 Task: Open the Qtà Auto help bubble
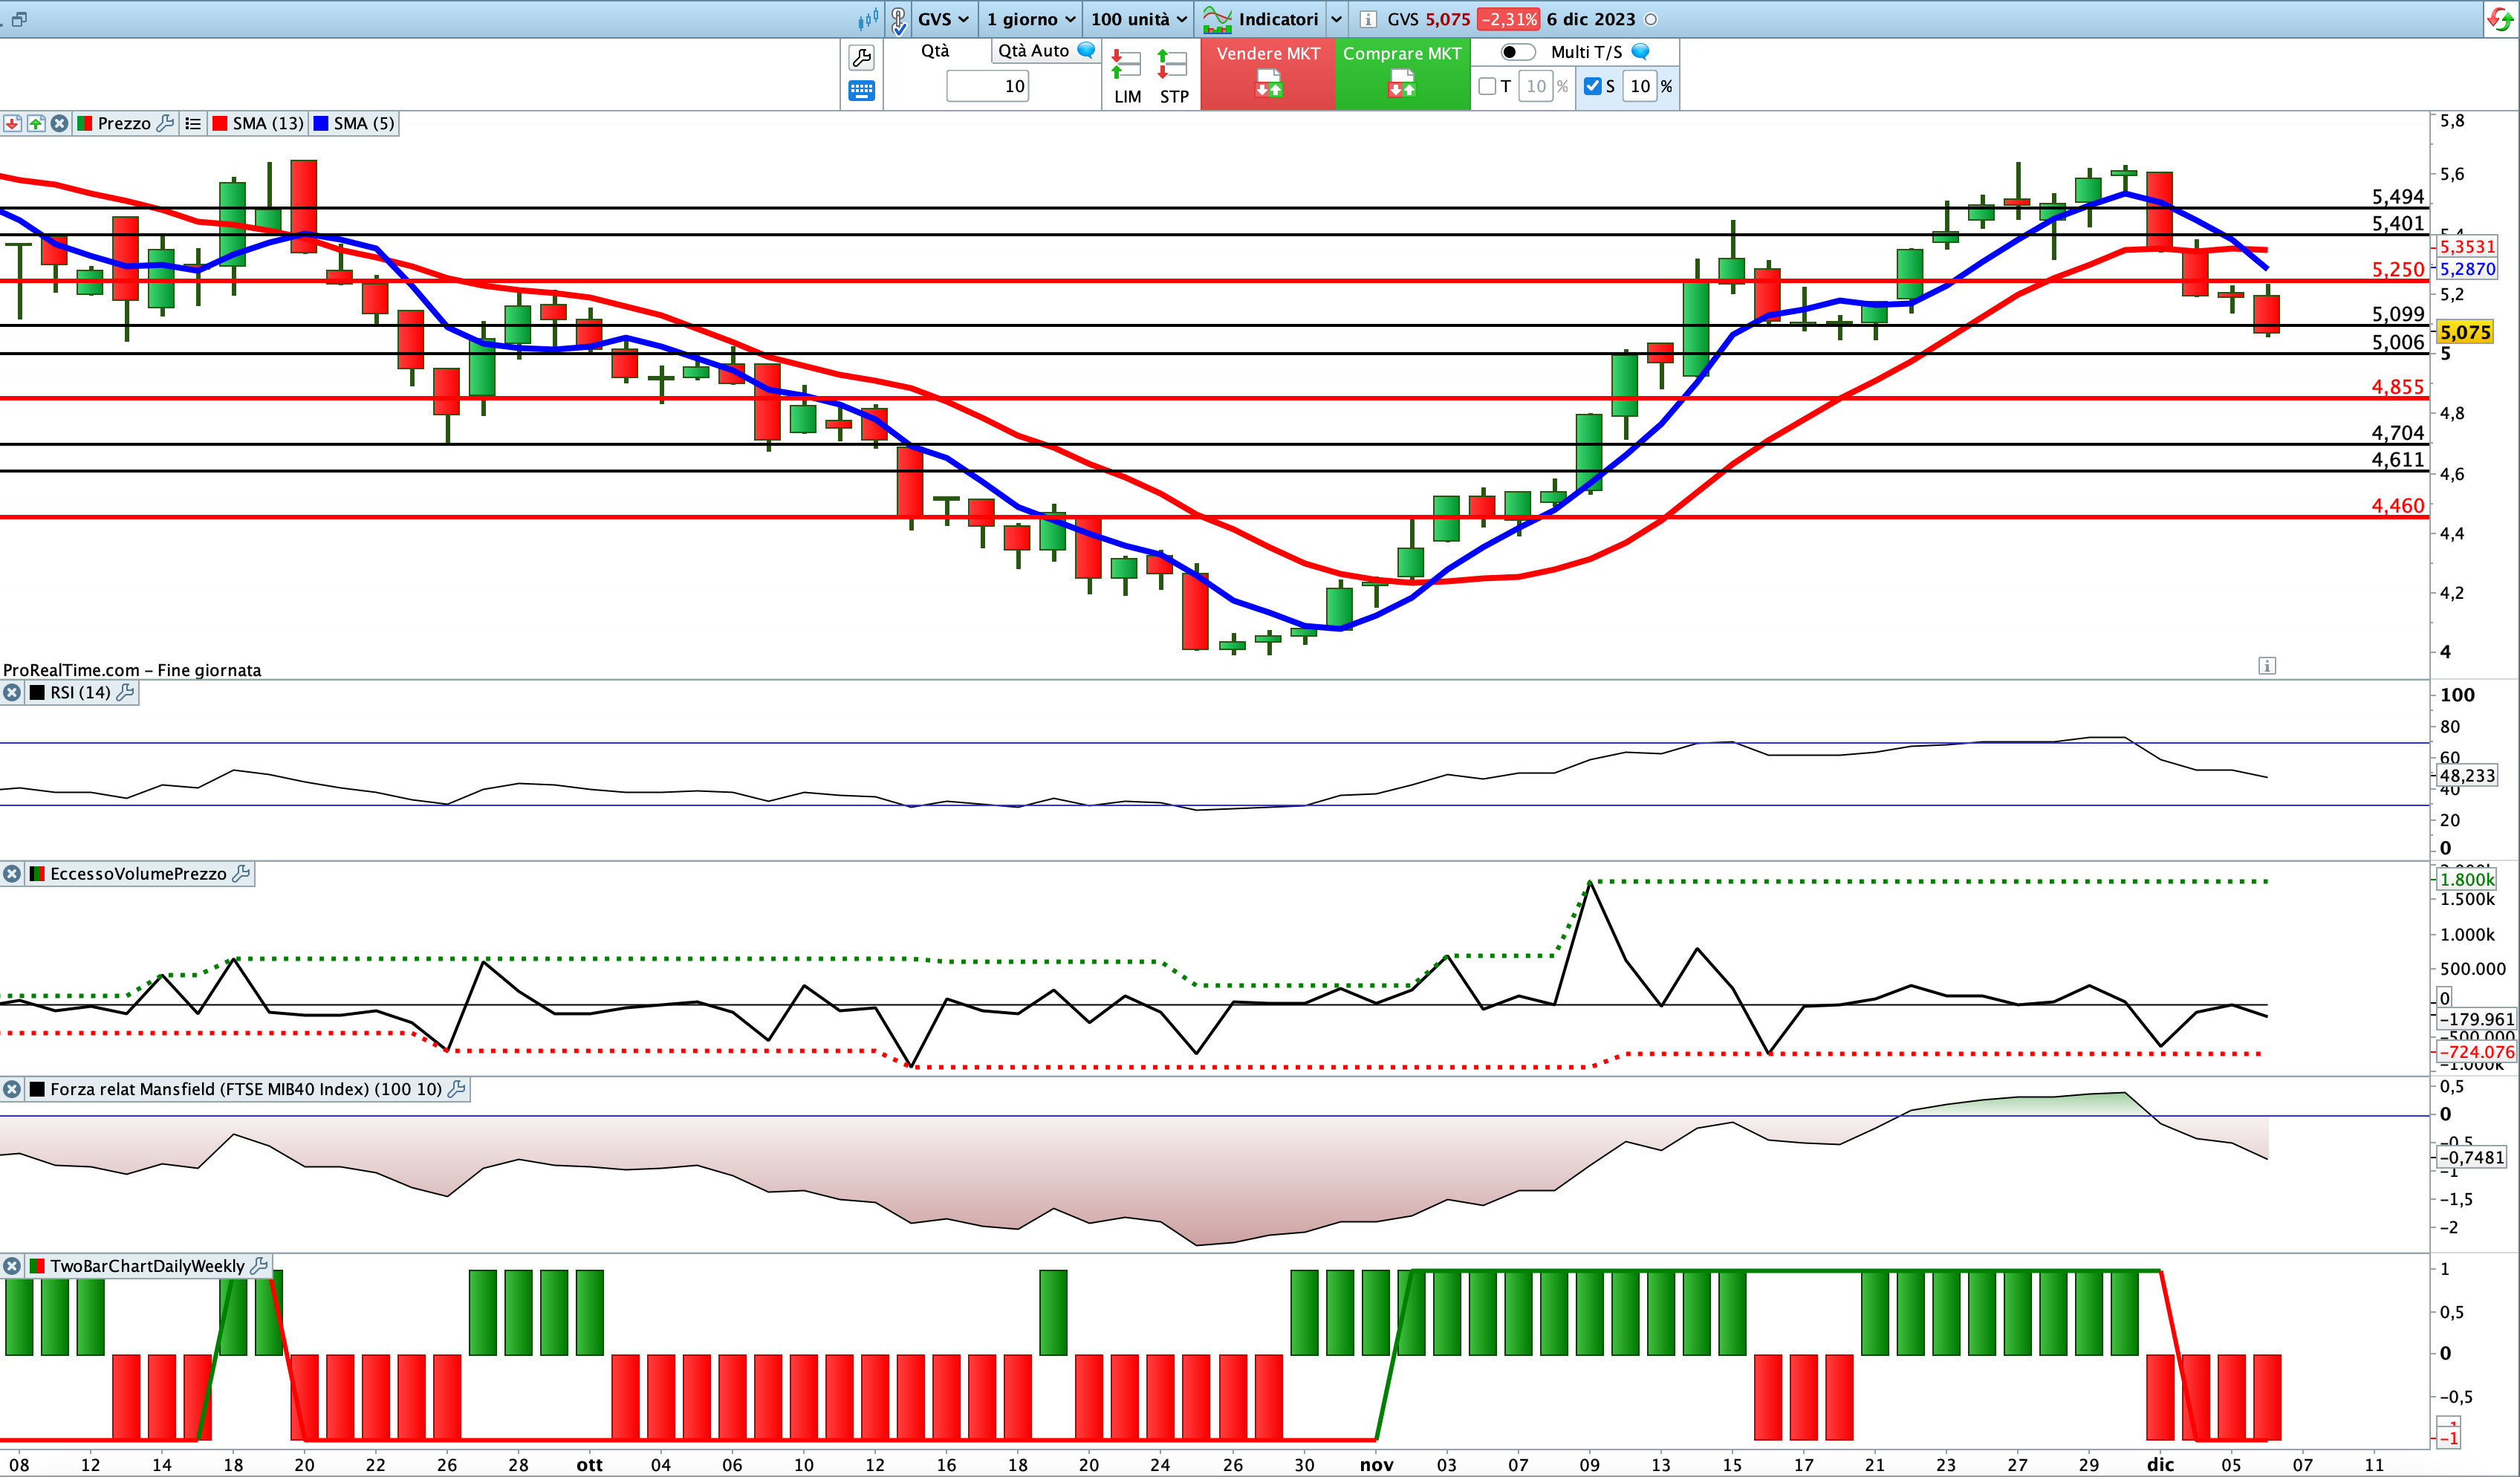tap(1086, 50)
